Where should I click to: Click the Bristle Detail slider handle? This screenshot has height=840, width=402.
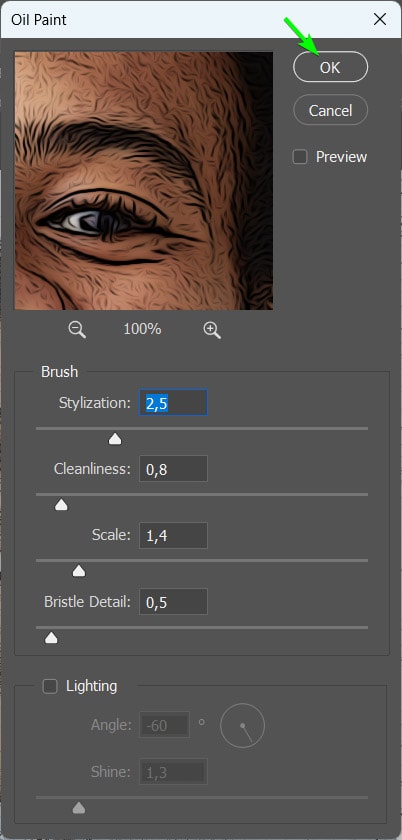pyautogui.click(x=51, y=638)
